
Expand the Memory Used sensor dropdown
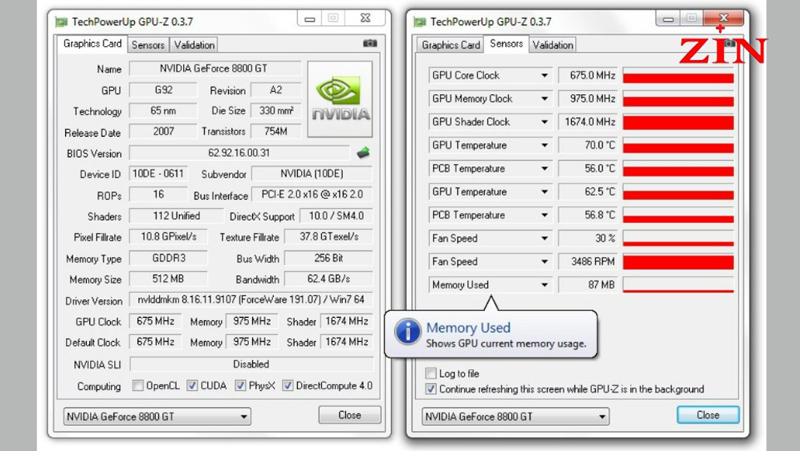[544, 285]
